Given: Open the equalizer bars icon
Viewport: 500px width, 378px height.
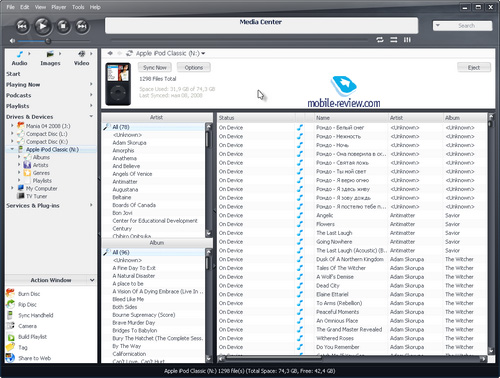Looking at the screenshot, I should coord(407,40).
